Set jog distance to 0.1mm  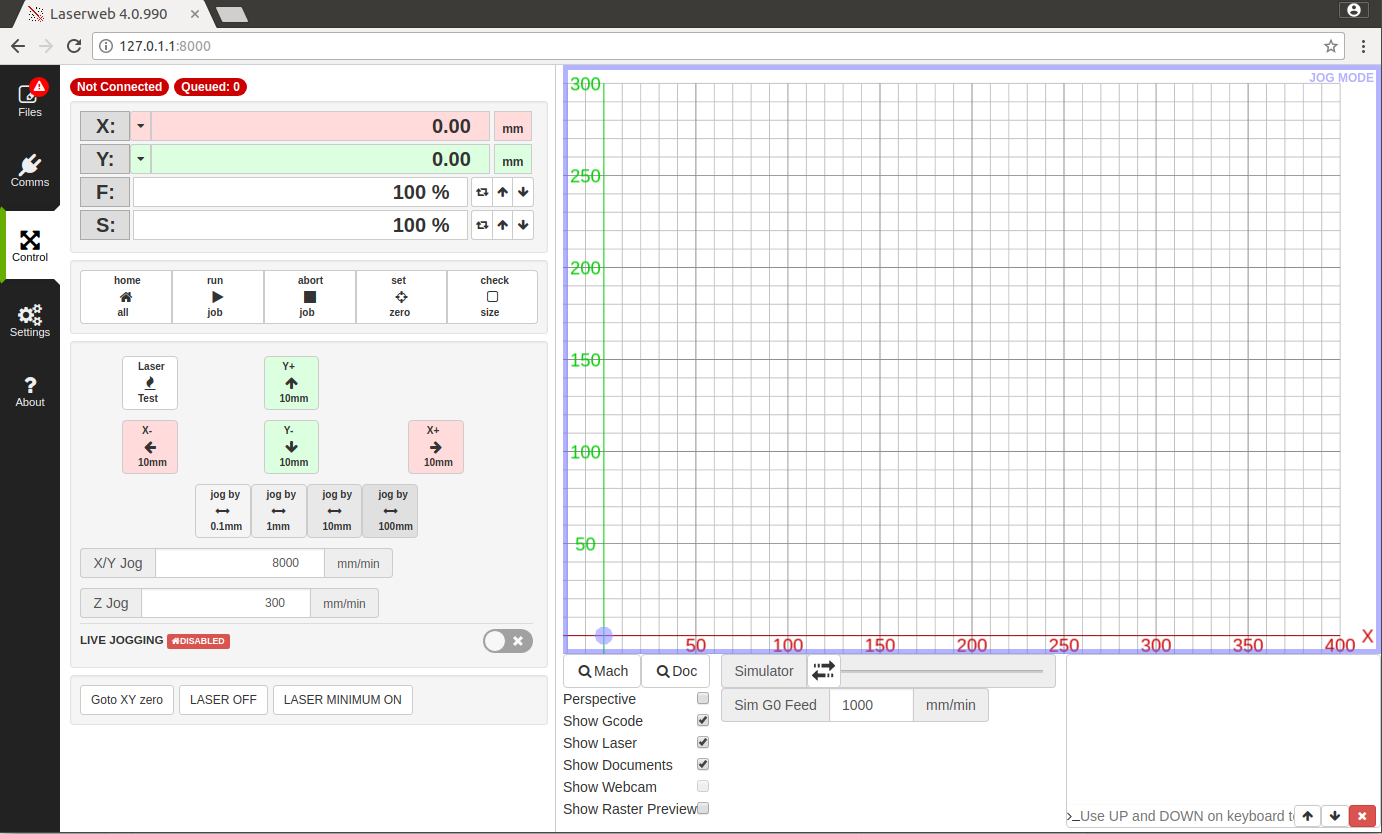pos(223,511)
